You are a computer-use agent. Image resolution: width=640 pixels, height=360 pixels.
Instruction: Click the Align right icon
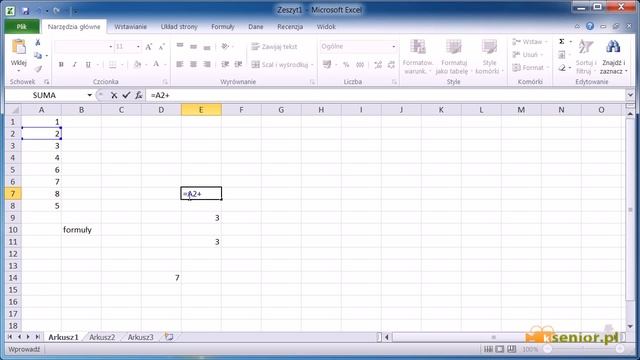pyautogui.click(x=207, y=64)
